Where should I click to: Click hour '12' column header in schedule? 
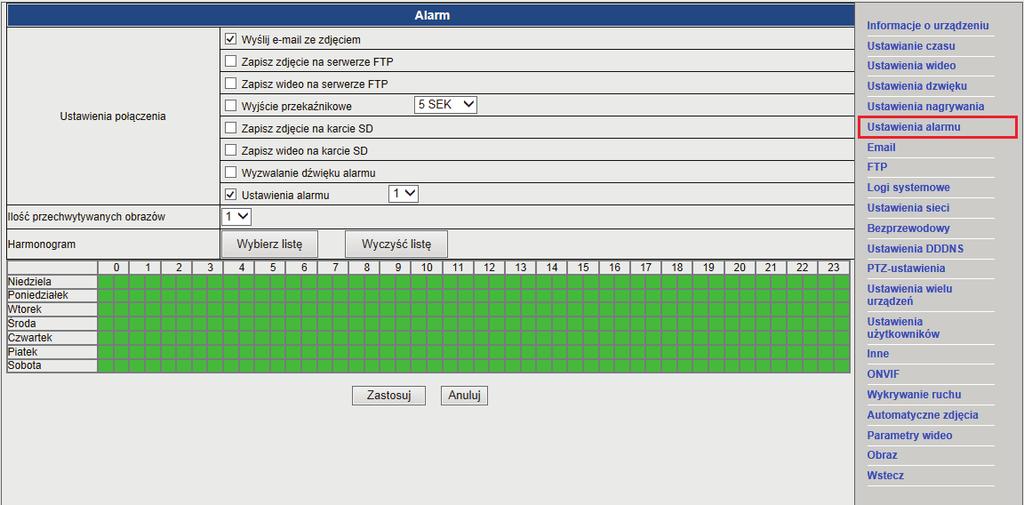pyautogui.click(x=489, y=267)
